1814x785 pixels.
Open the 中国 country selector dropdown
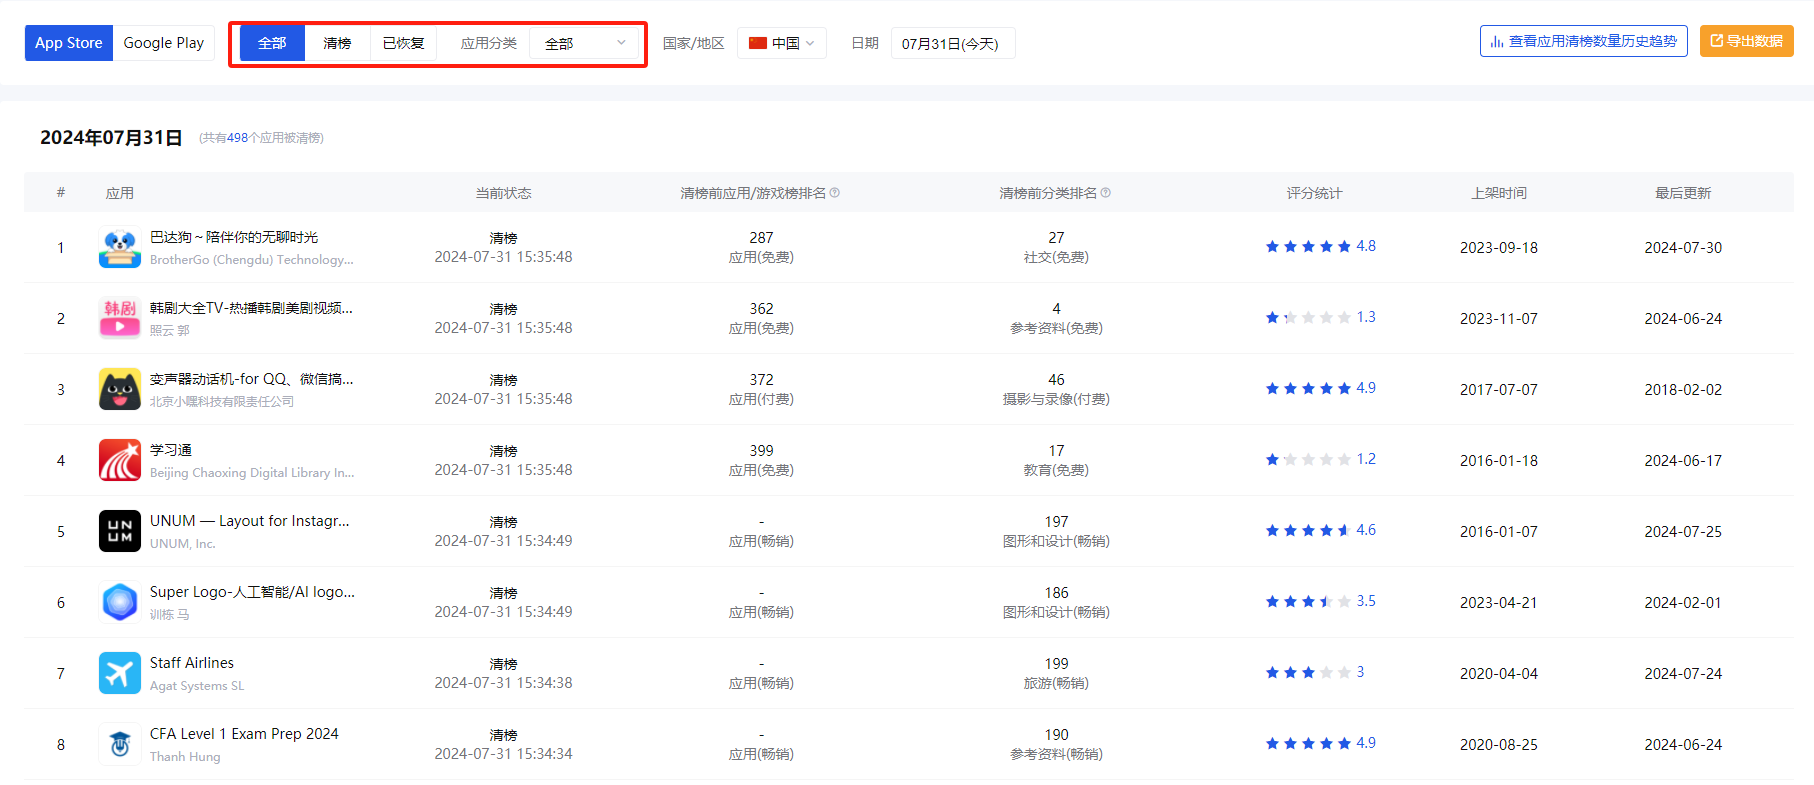[782, 44]
